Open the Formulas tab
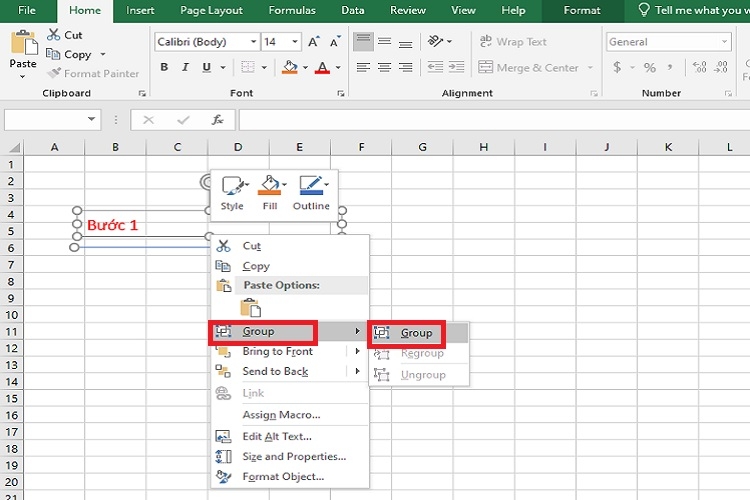 pyautogui.click(x=292, y=11)
